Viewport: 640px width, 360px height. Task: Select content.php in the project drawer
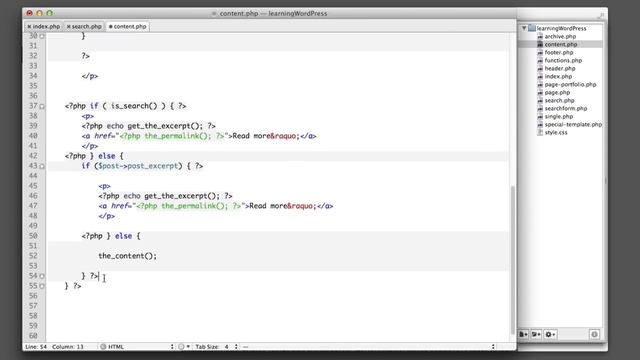560,44
